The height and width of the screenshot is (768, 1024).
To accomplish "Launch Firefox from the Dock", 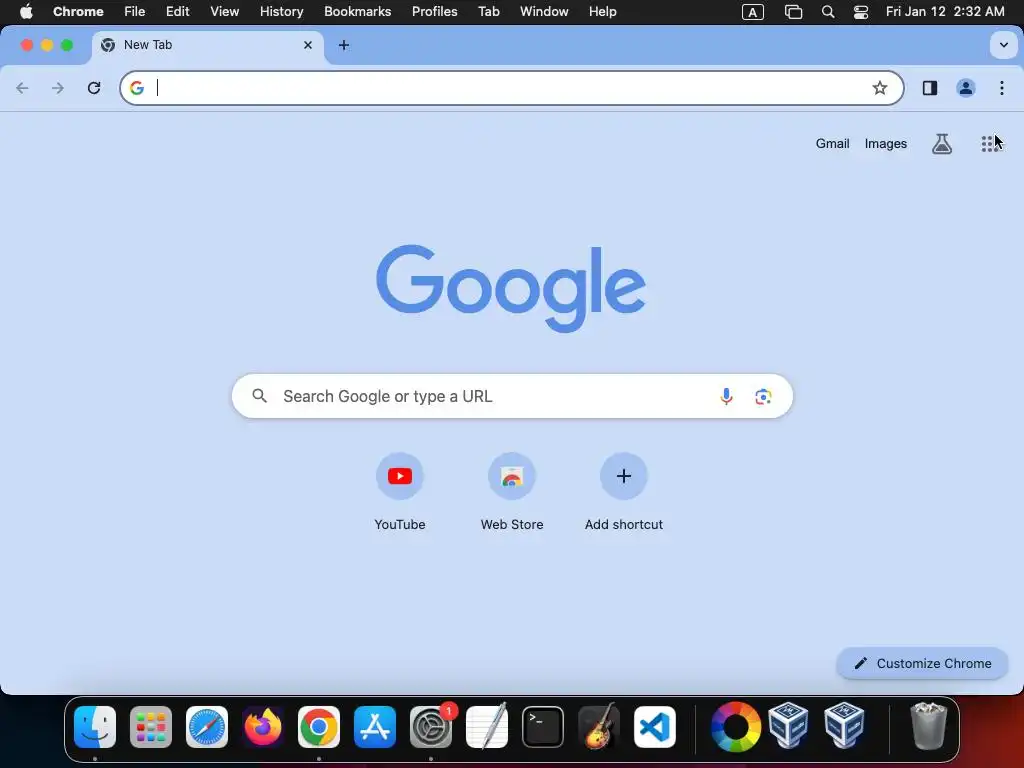I will click(263, 727).
